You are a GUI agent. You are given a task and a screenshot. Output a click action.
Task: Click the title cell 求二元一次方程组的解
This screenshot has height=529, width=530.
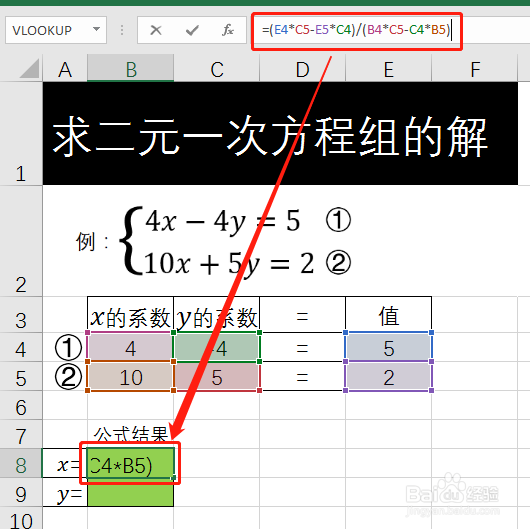coord(280,134)
